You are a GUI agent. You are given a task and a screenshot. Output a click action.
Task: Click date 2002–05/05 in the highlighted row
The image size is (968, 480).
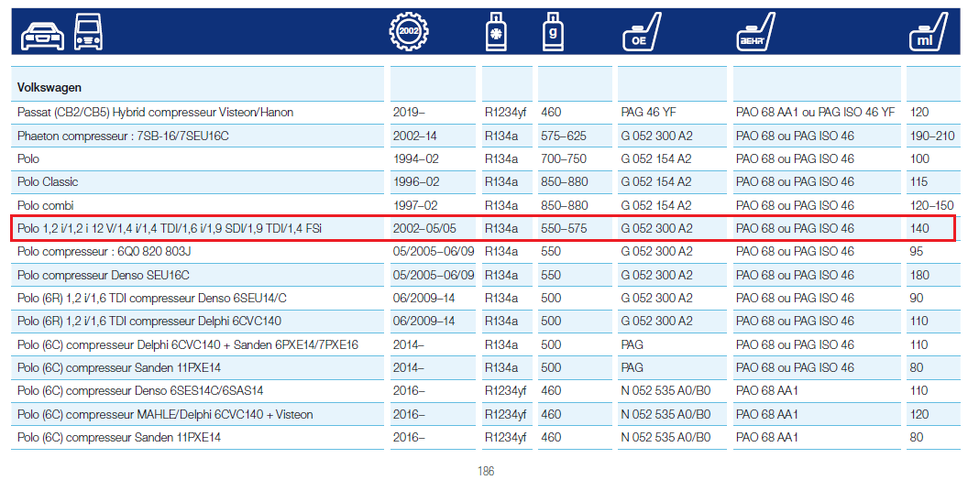pos(424,229)
